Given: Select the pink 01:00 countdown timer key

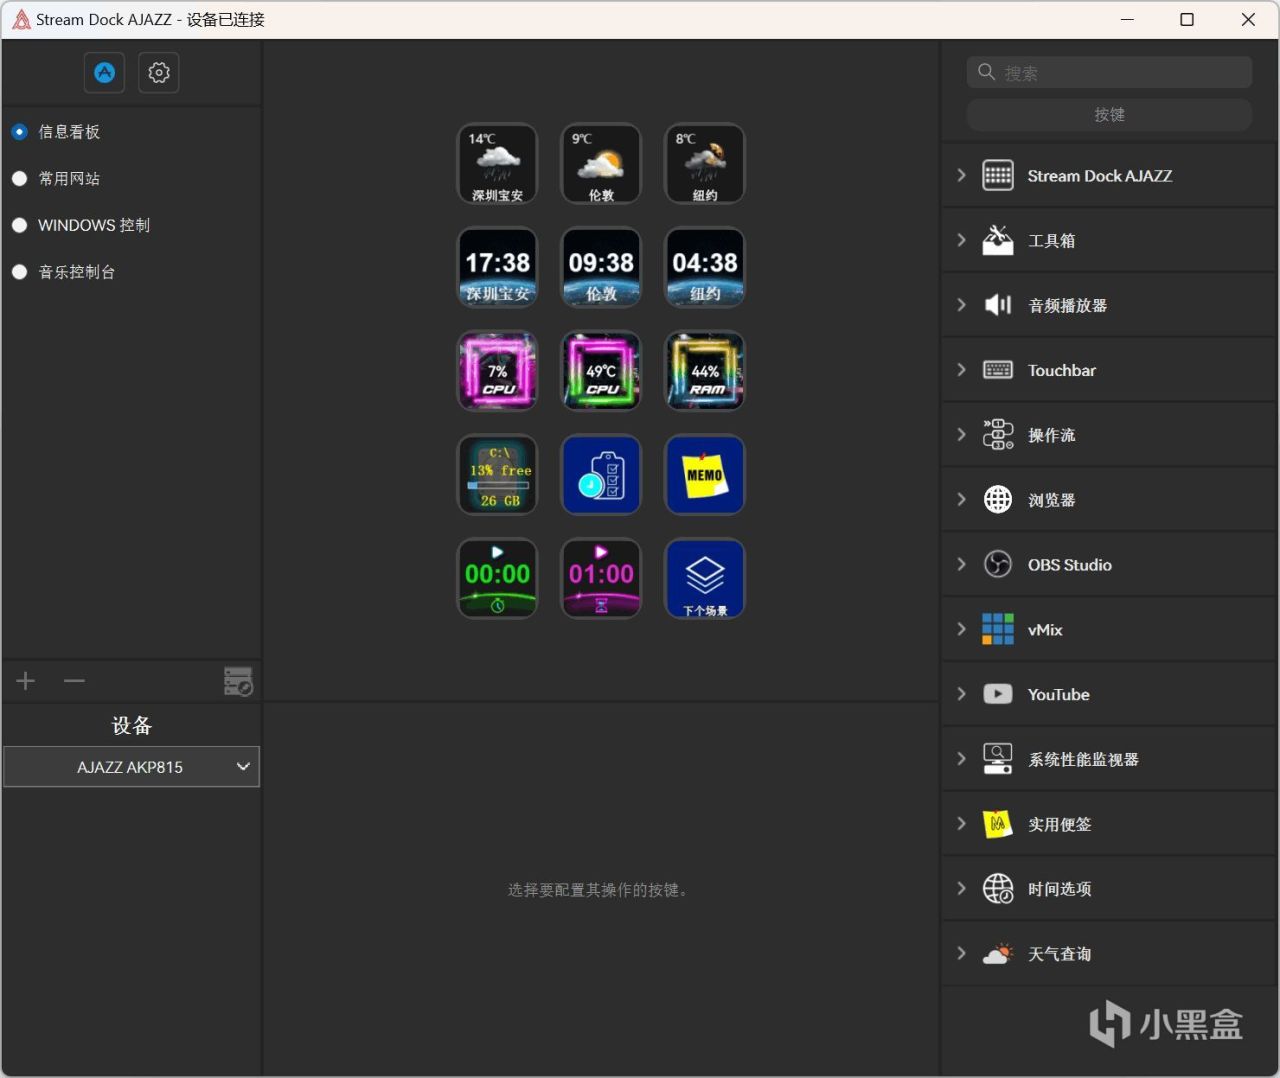Looking at the screenshot, I should pos(601,579).
